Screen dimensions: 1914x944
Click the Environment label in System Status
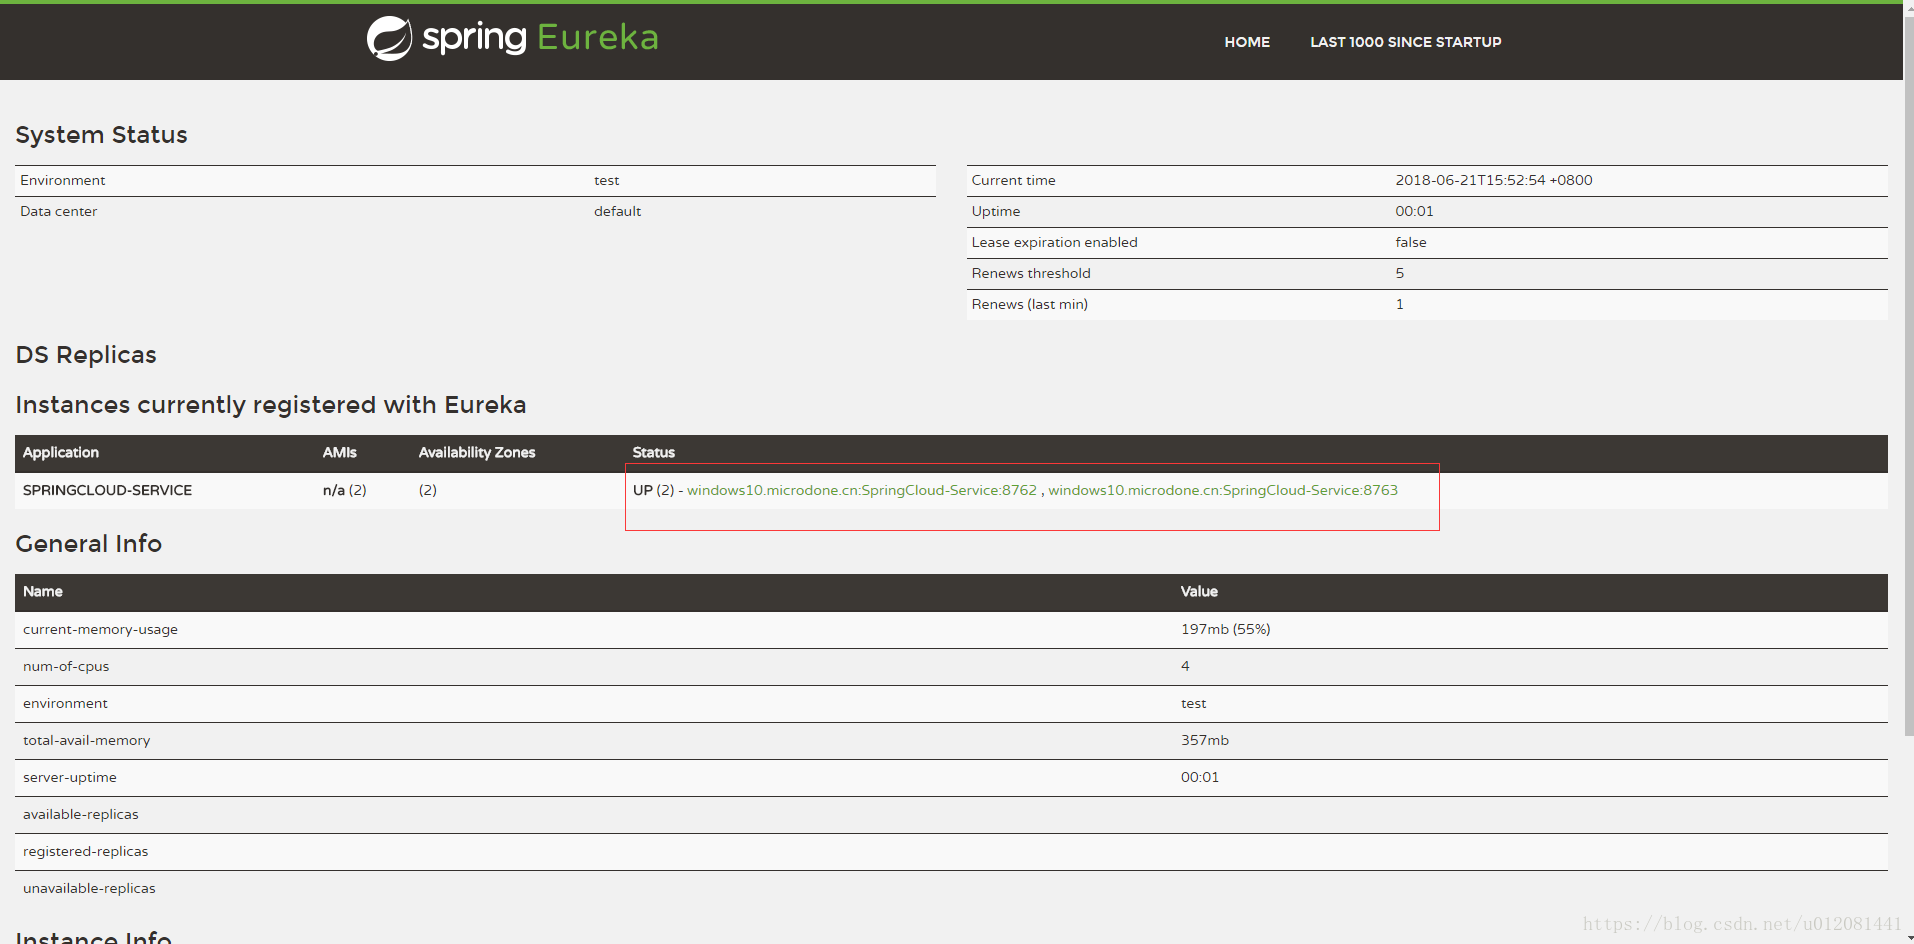(x=63, y=180)
